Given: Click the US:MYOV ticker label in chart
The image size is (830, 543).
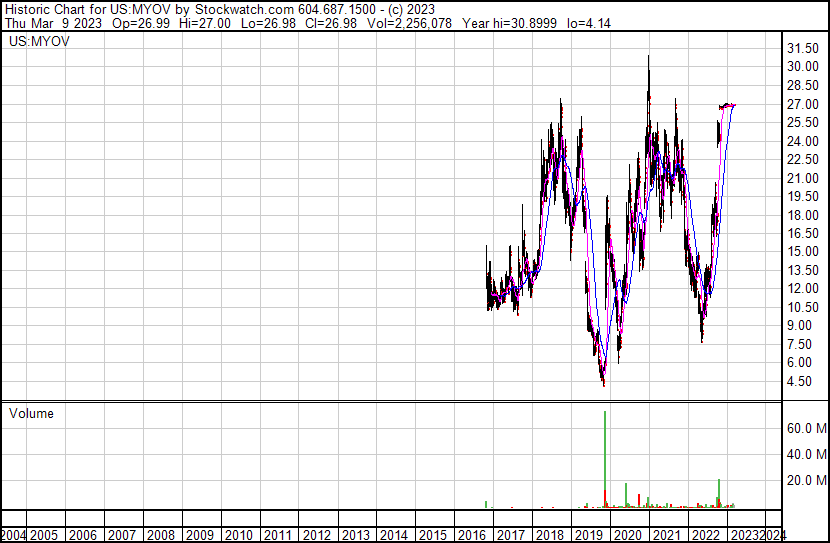Looking at the screenshot, I should click(x=39, y=41).
